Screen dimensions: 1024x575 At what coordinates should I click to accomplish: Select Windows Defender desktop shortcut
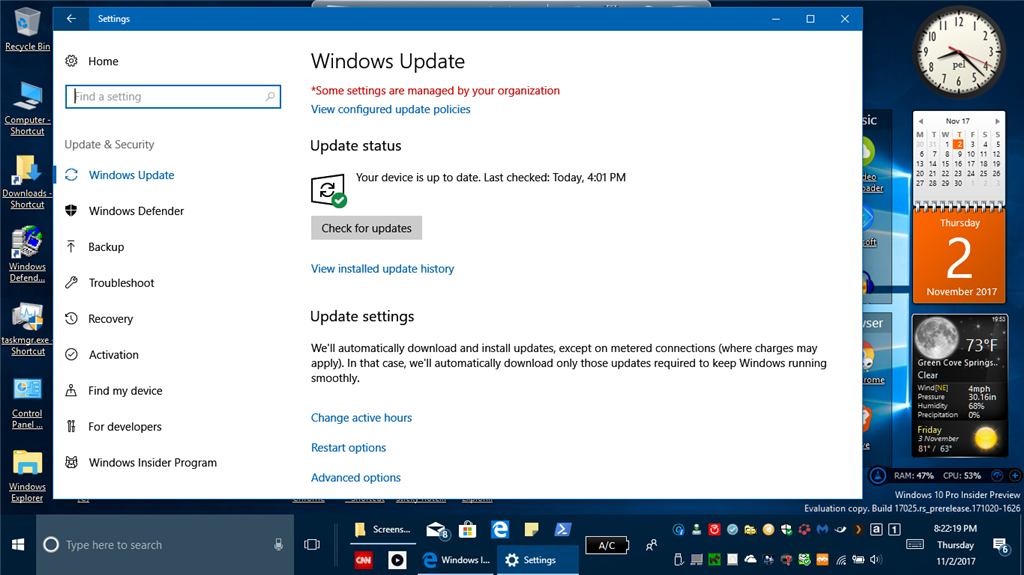tap(27, 255)
